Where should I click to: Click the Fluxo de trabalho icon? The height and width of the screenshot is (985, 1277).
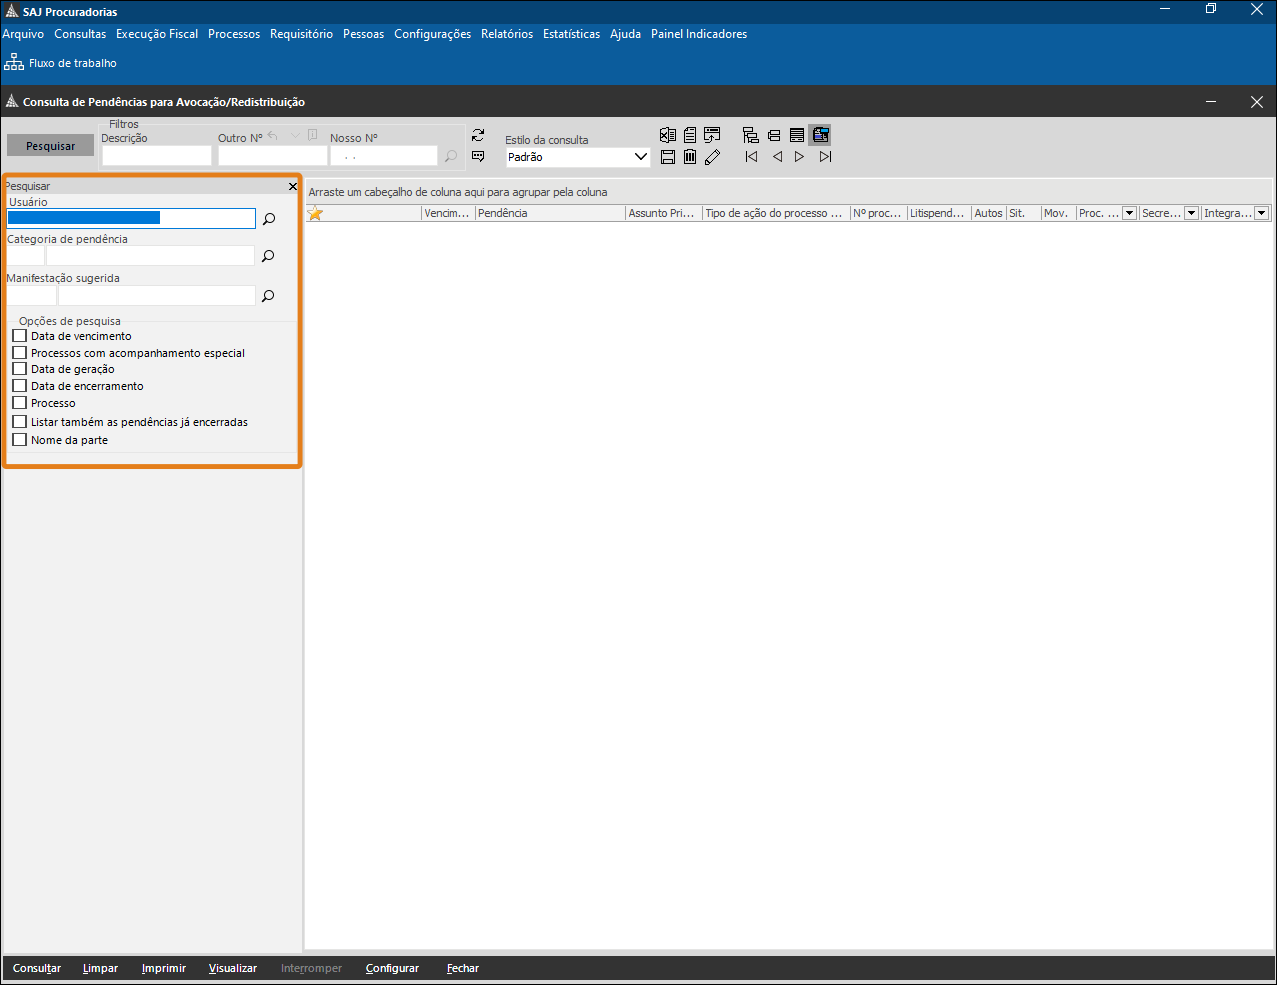point(14,62)
